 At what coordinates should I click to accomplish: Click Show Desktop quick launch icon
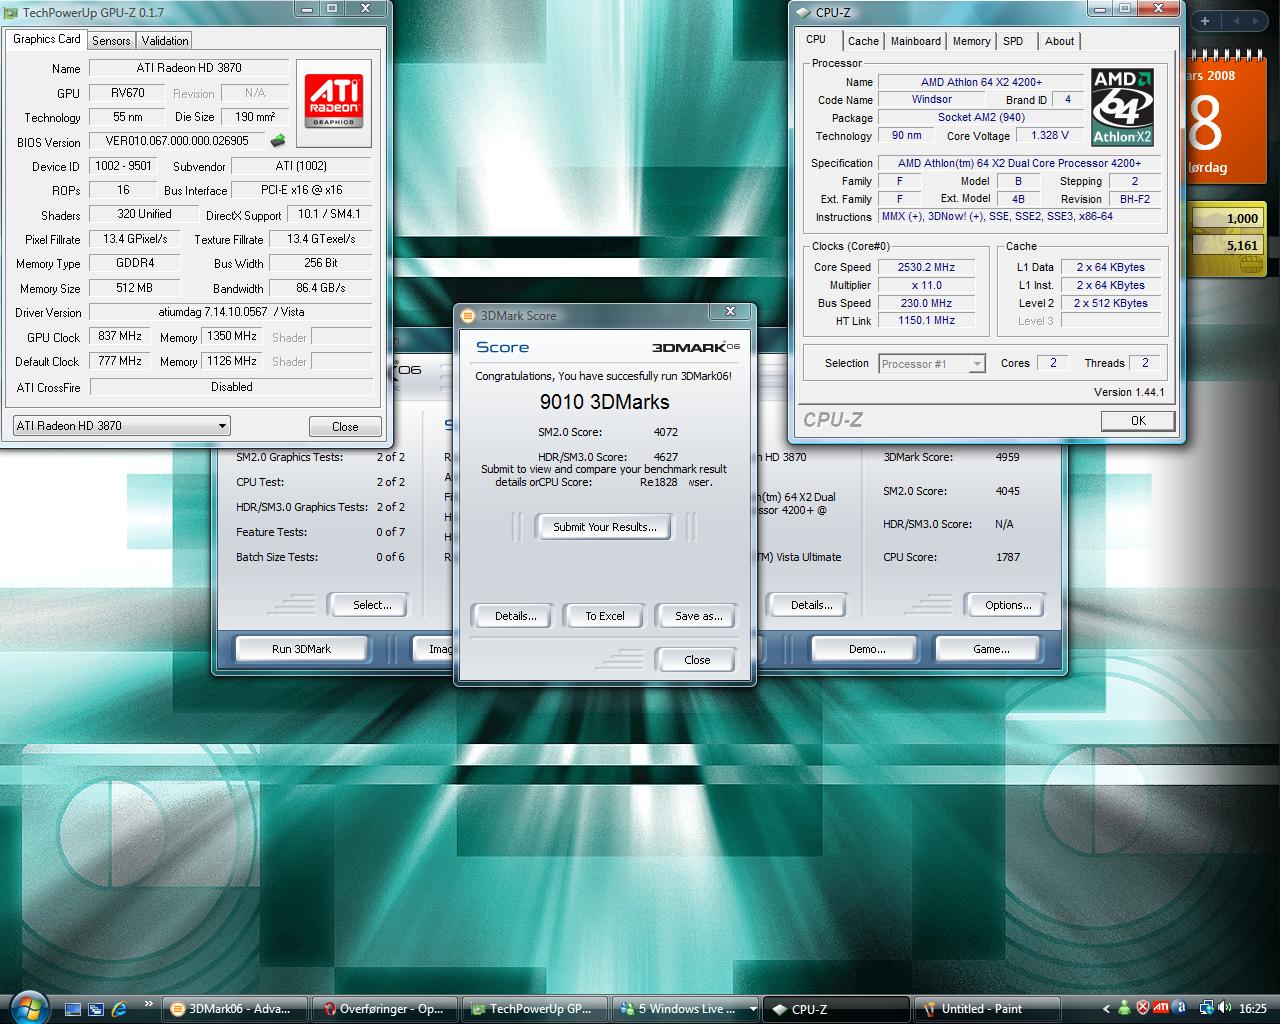click(72, 1009)
